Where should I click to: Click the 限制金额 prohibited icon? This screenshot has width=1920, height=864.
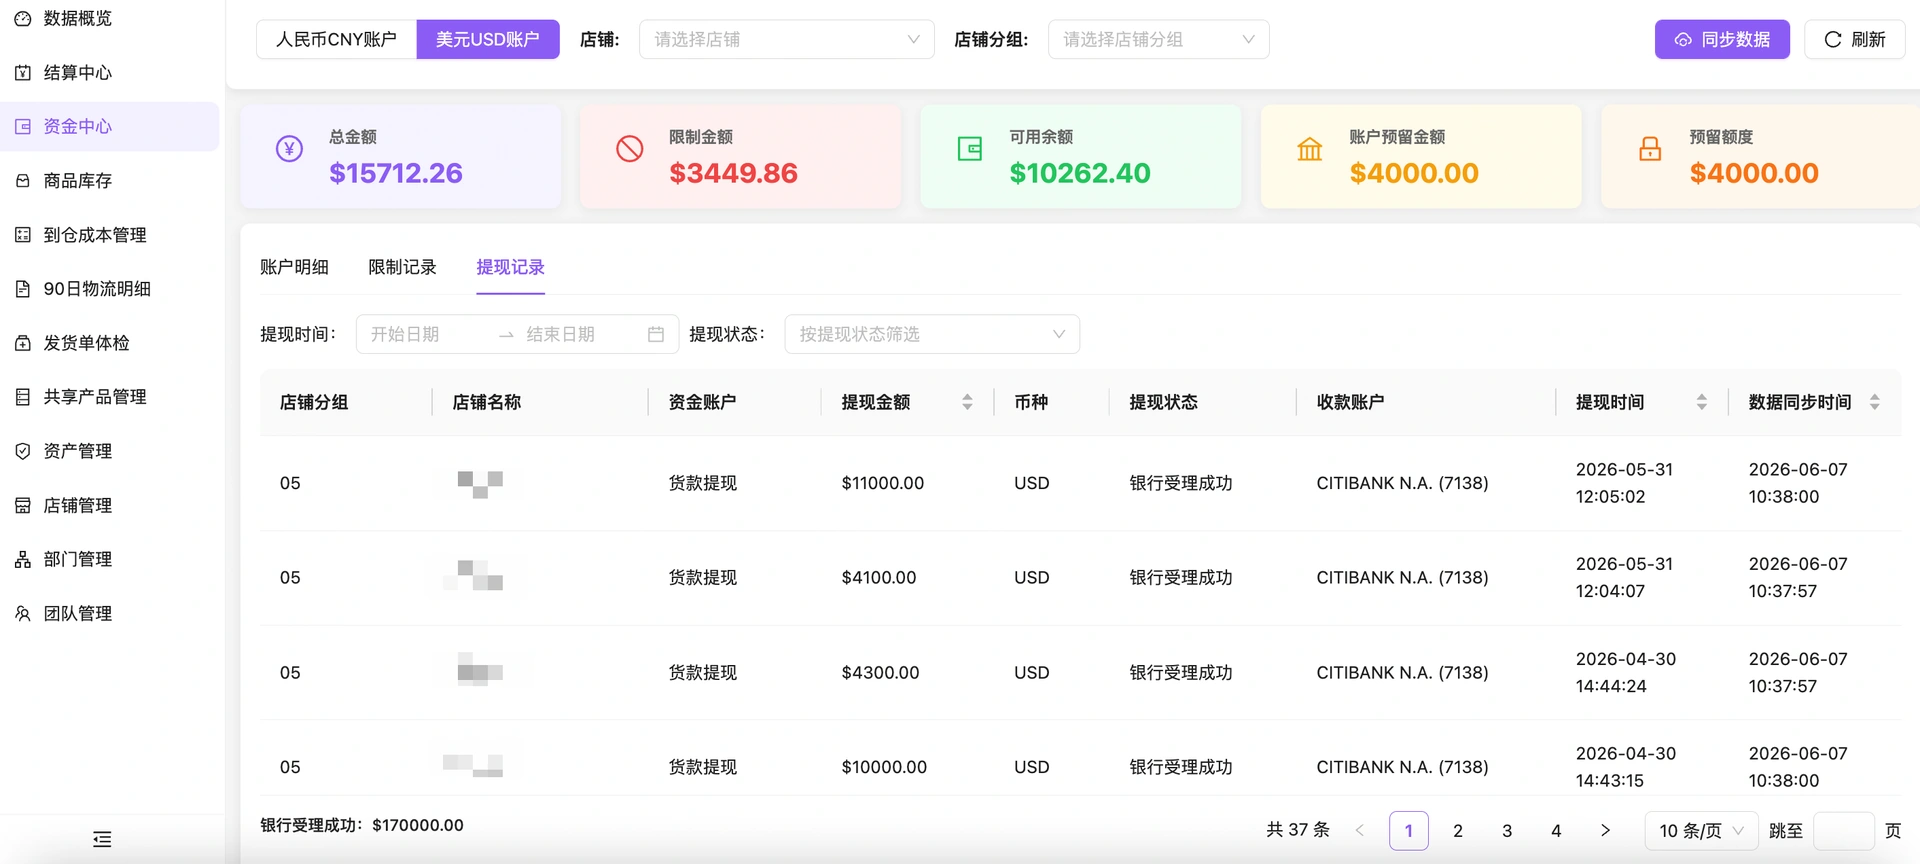pyautogui.click(x=629, y=150)
